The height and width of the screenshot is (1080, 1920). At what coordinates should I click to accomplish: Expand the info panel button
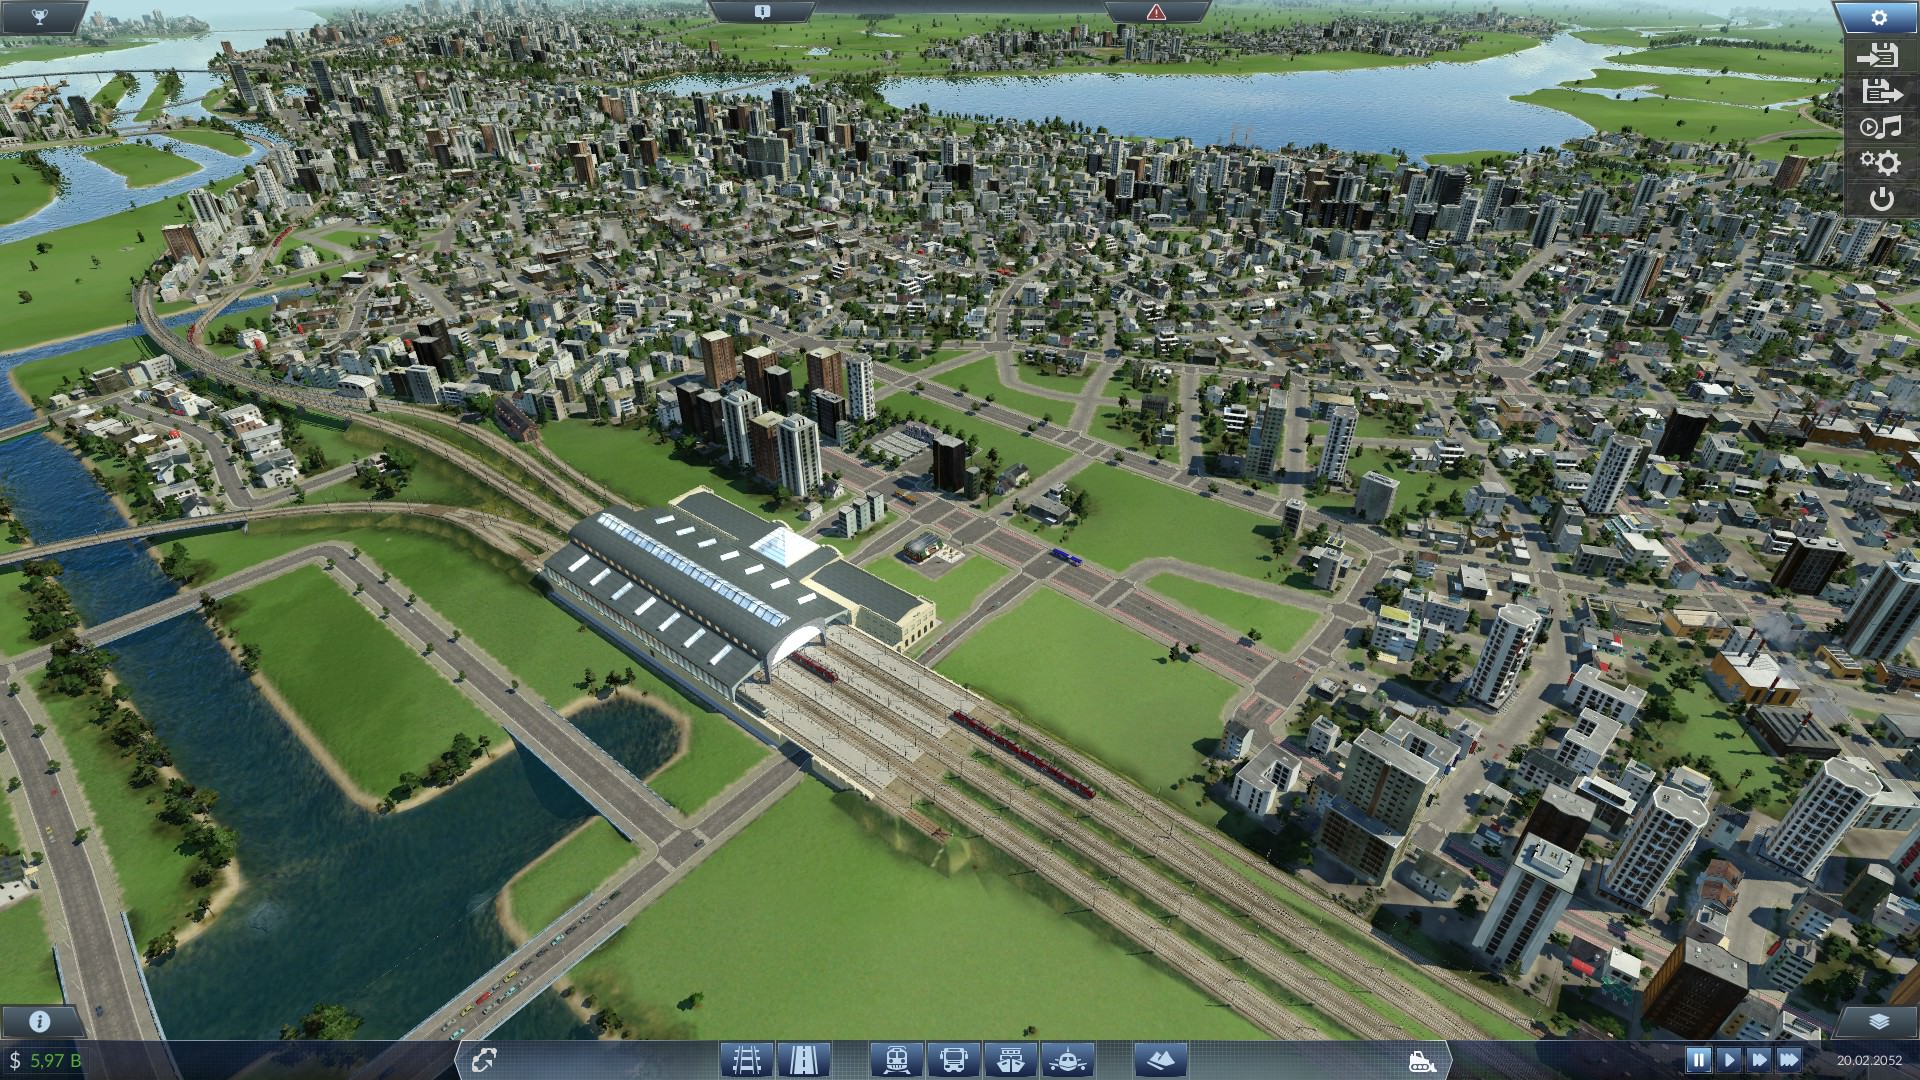point(40,1021)
